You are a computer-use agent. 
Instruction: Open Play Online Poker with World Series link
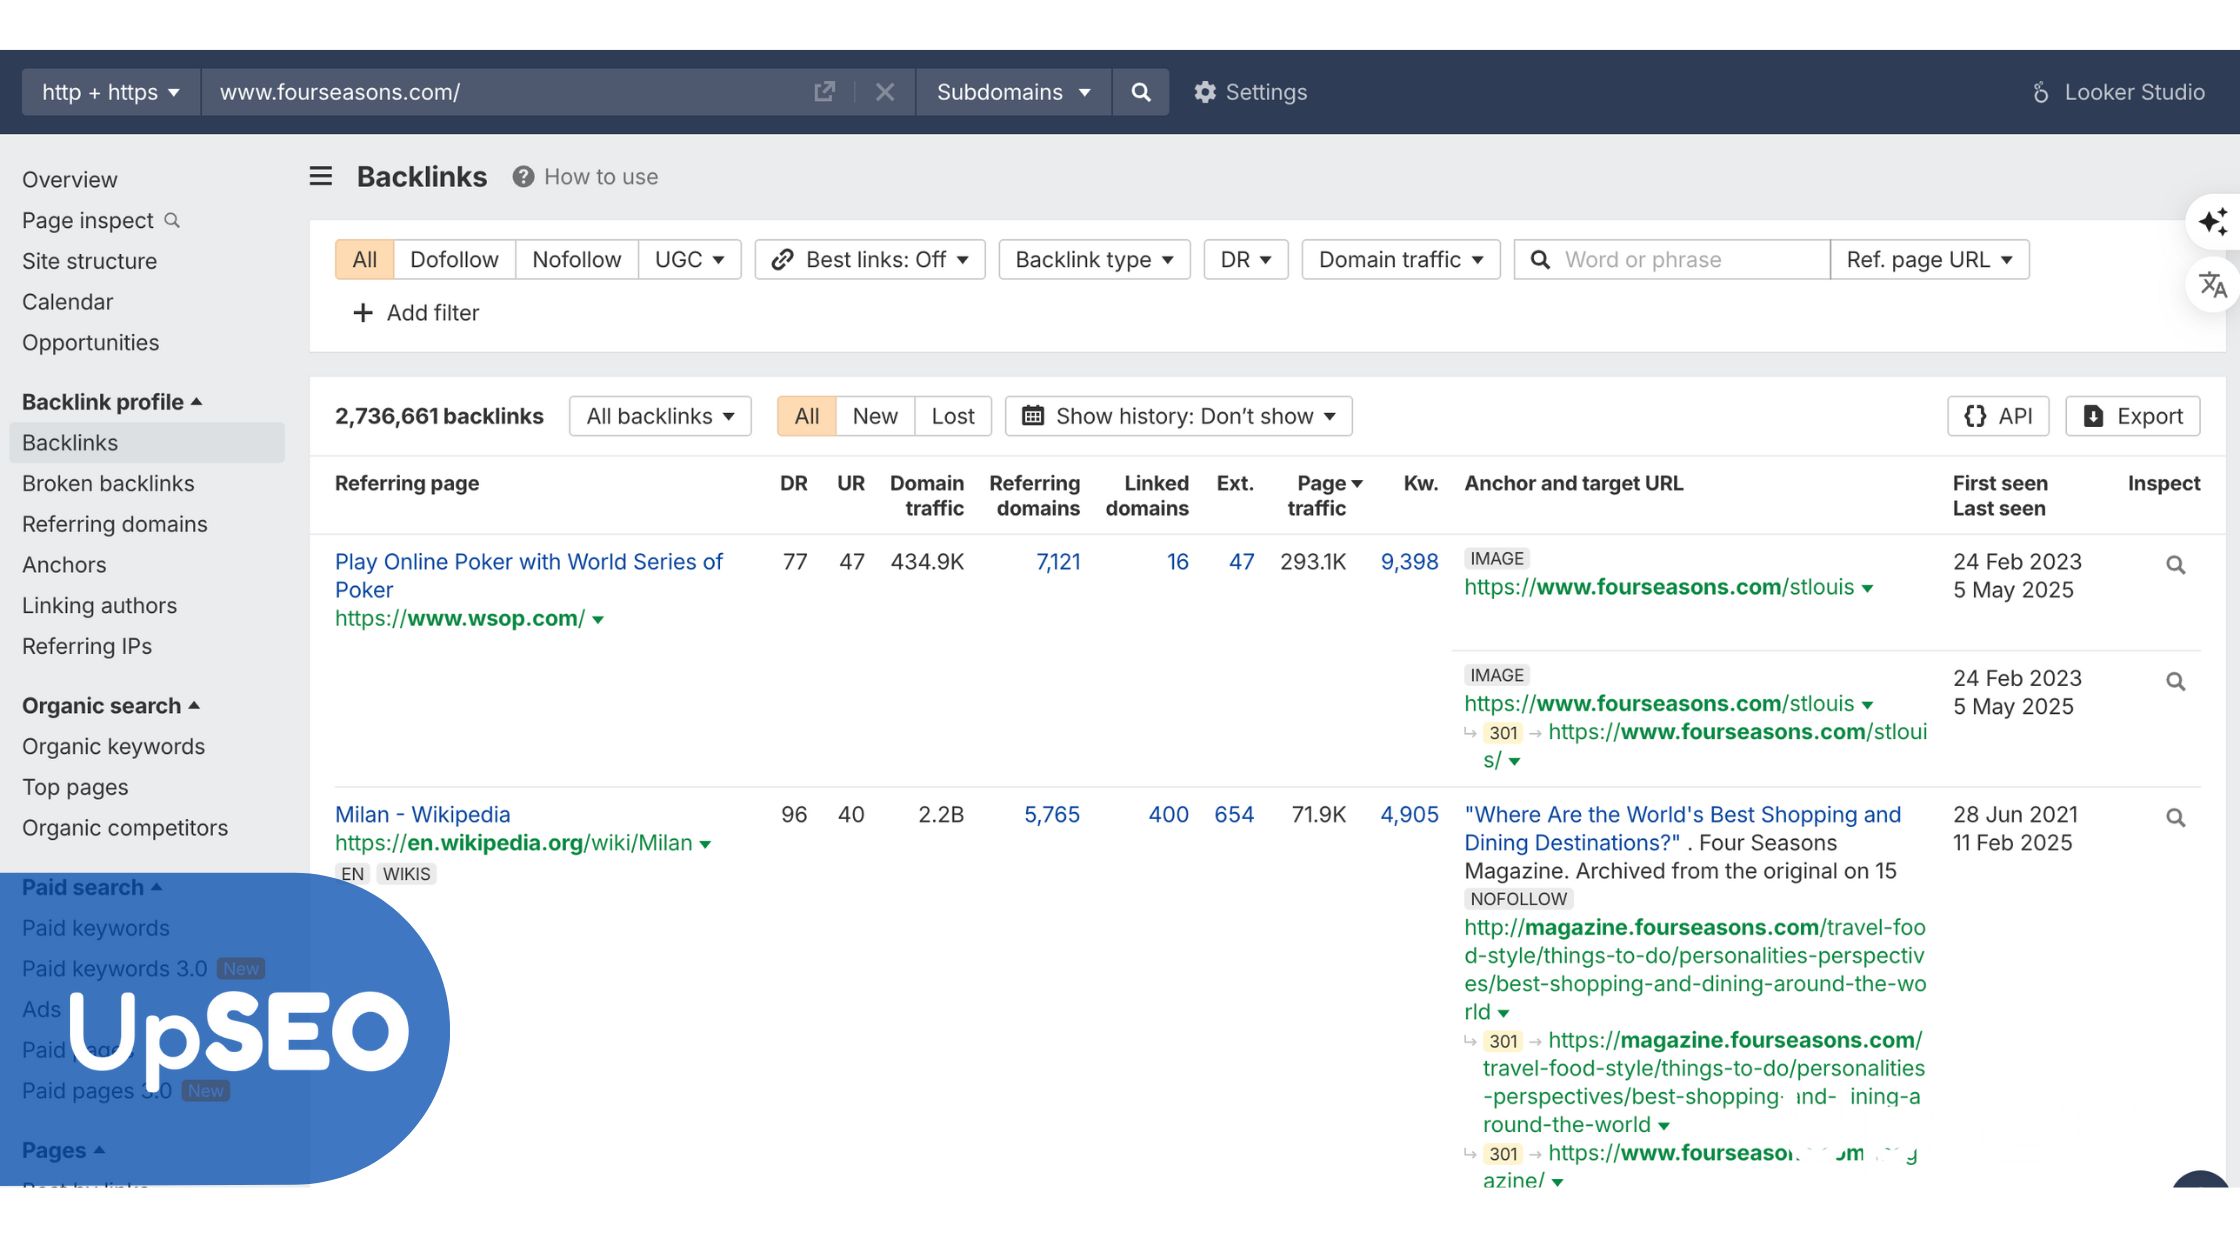(529, 576)
